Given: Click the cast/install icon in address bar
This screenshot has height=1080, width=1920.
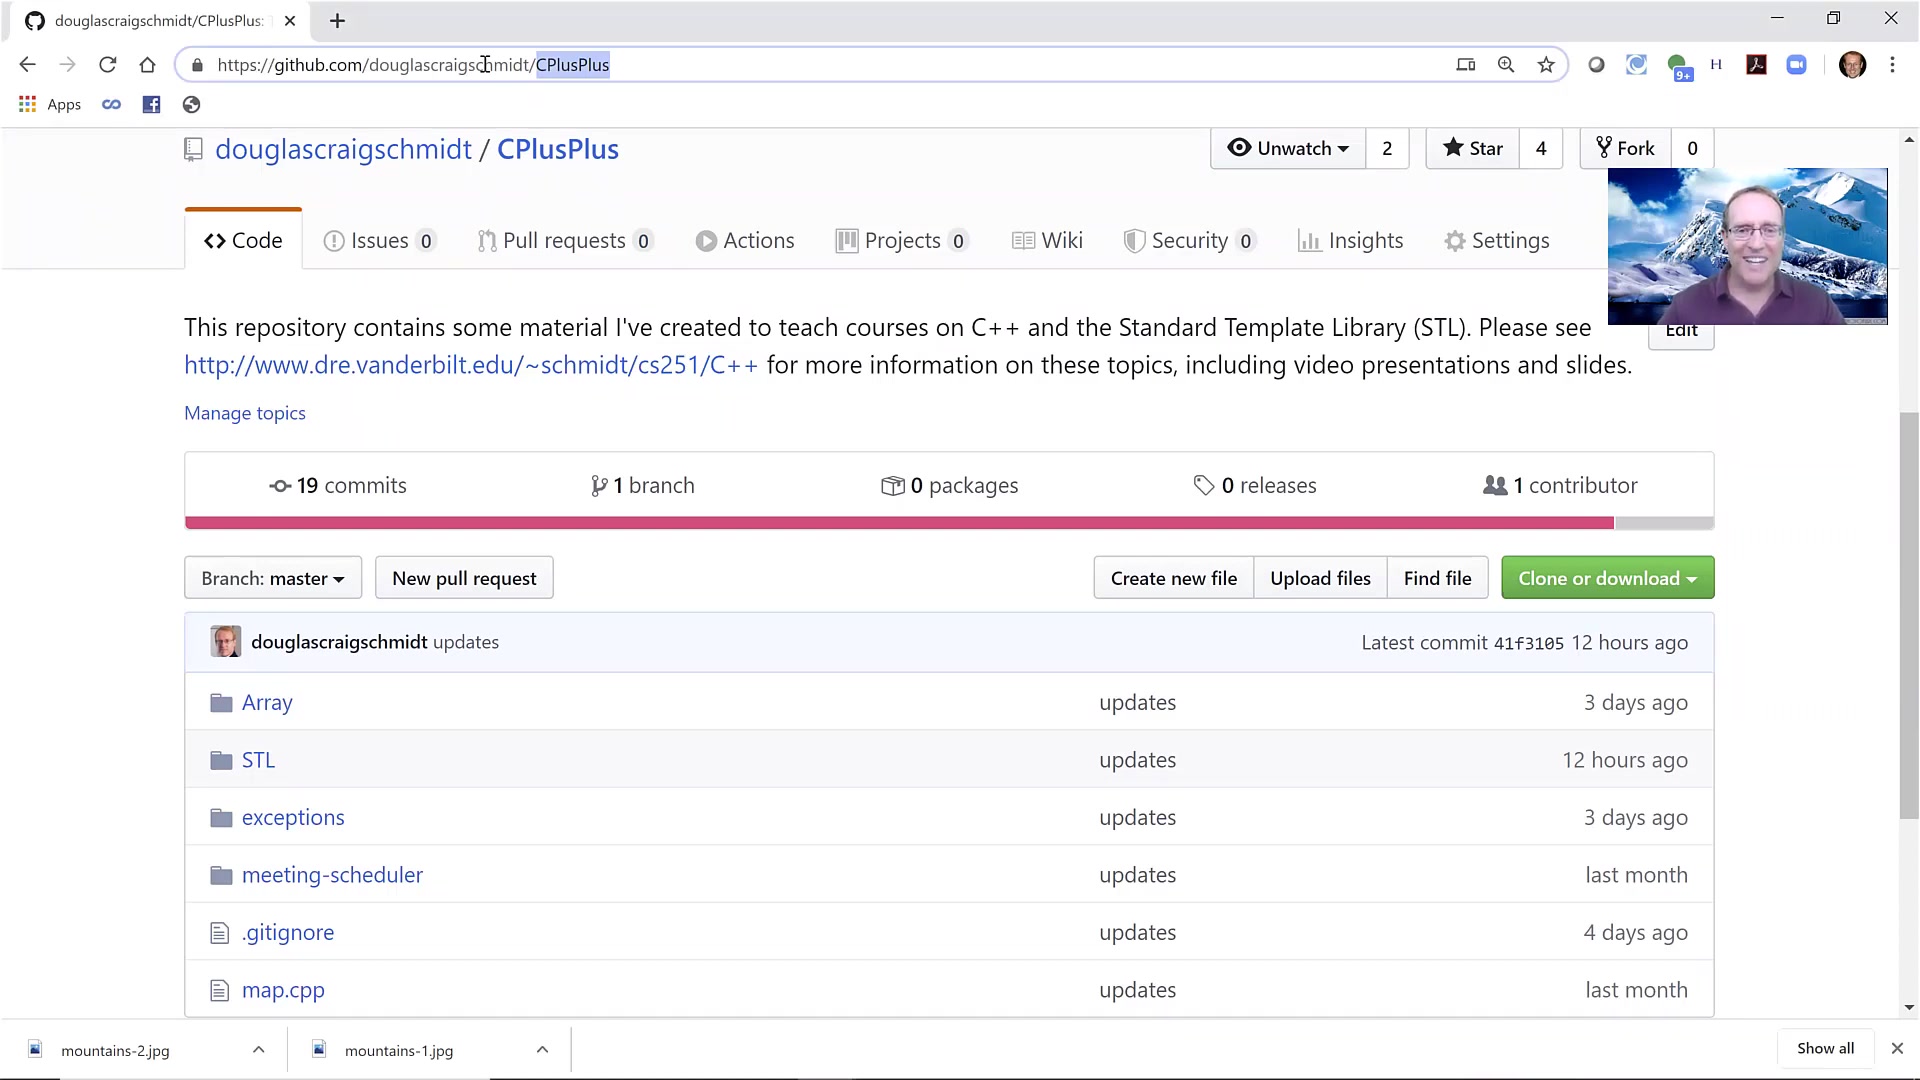Looking at the screenshot, I should [1466, 65].
